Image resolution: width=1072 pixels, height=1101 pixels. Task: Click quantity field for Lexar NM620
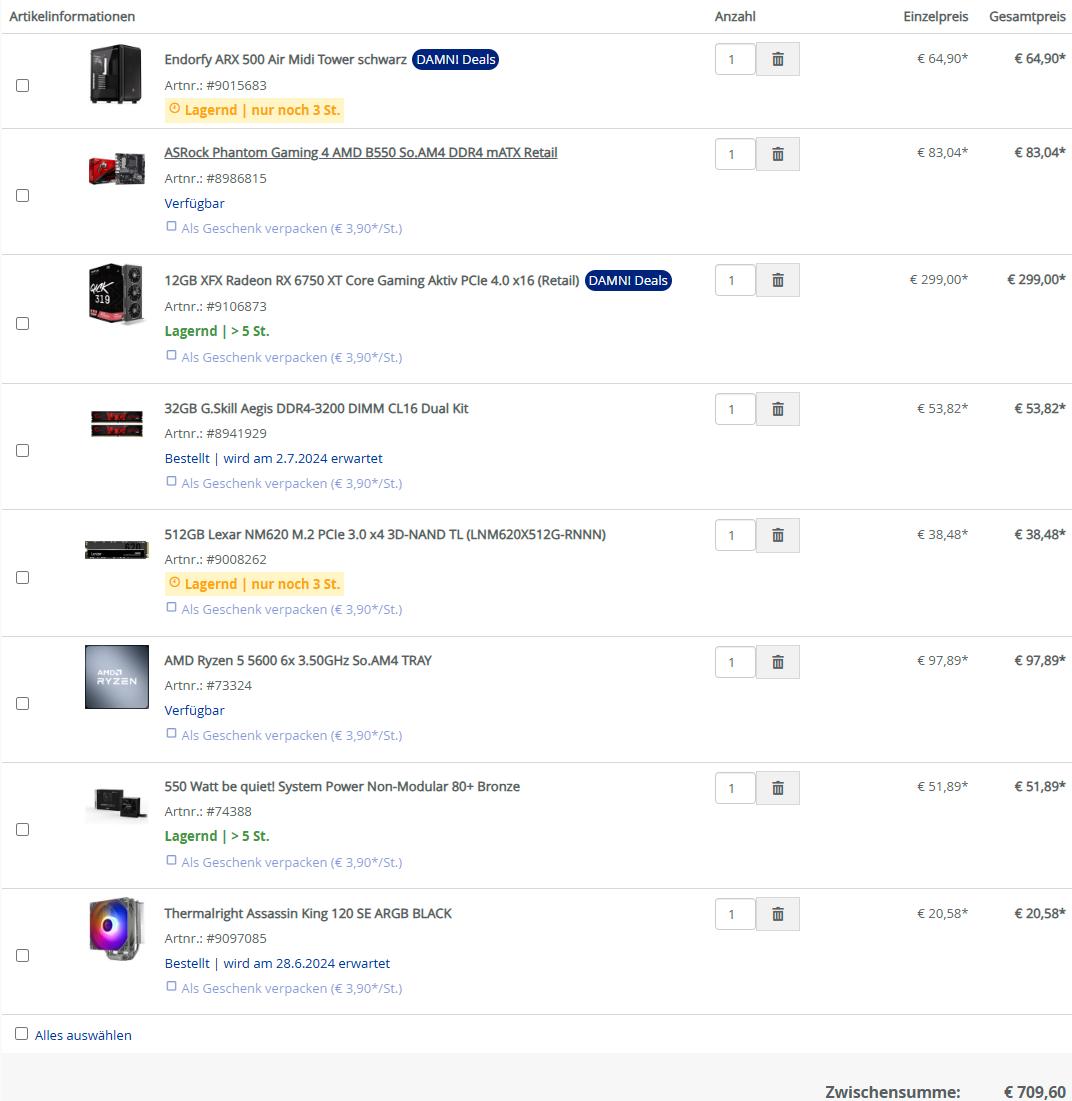(x=735, y=535)
